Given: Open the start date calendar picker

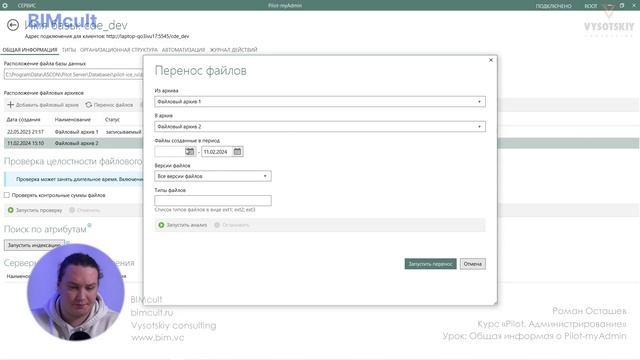Looking at the screenshot, I should coord(190,151).
